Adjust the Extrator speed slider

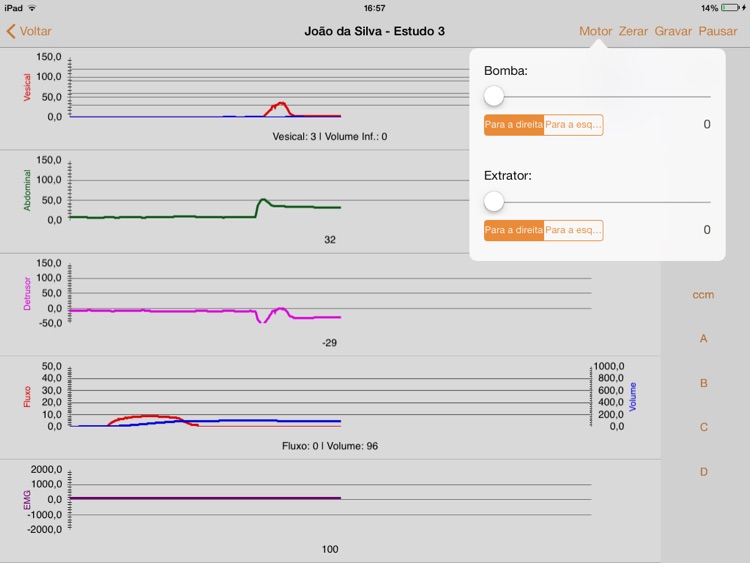[x=597, y=201]
